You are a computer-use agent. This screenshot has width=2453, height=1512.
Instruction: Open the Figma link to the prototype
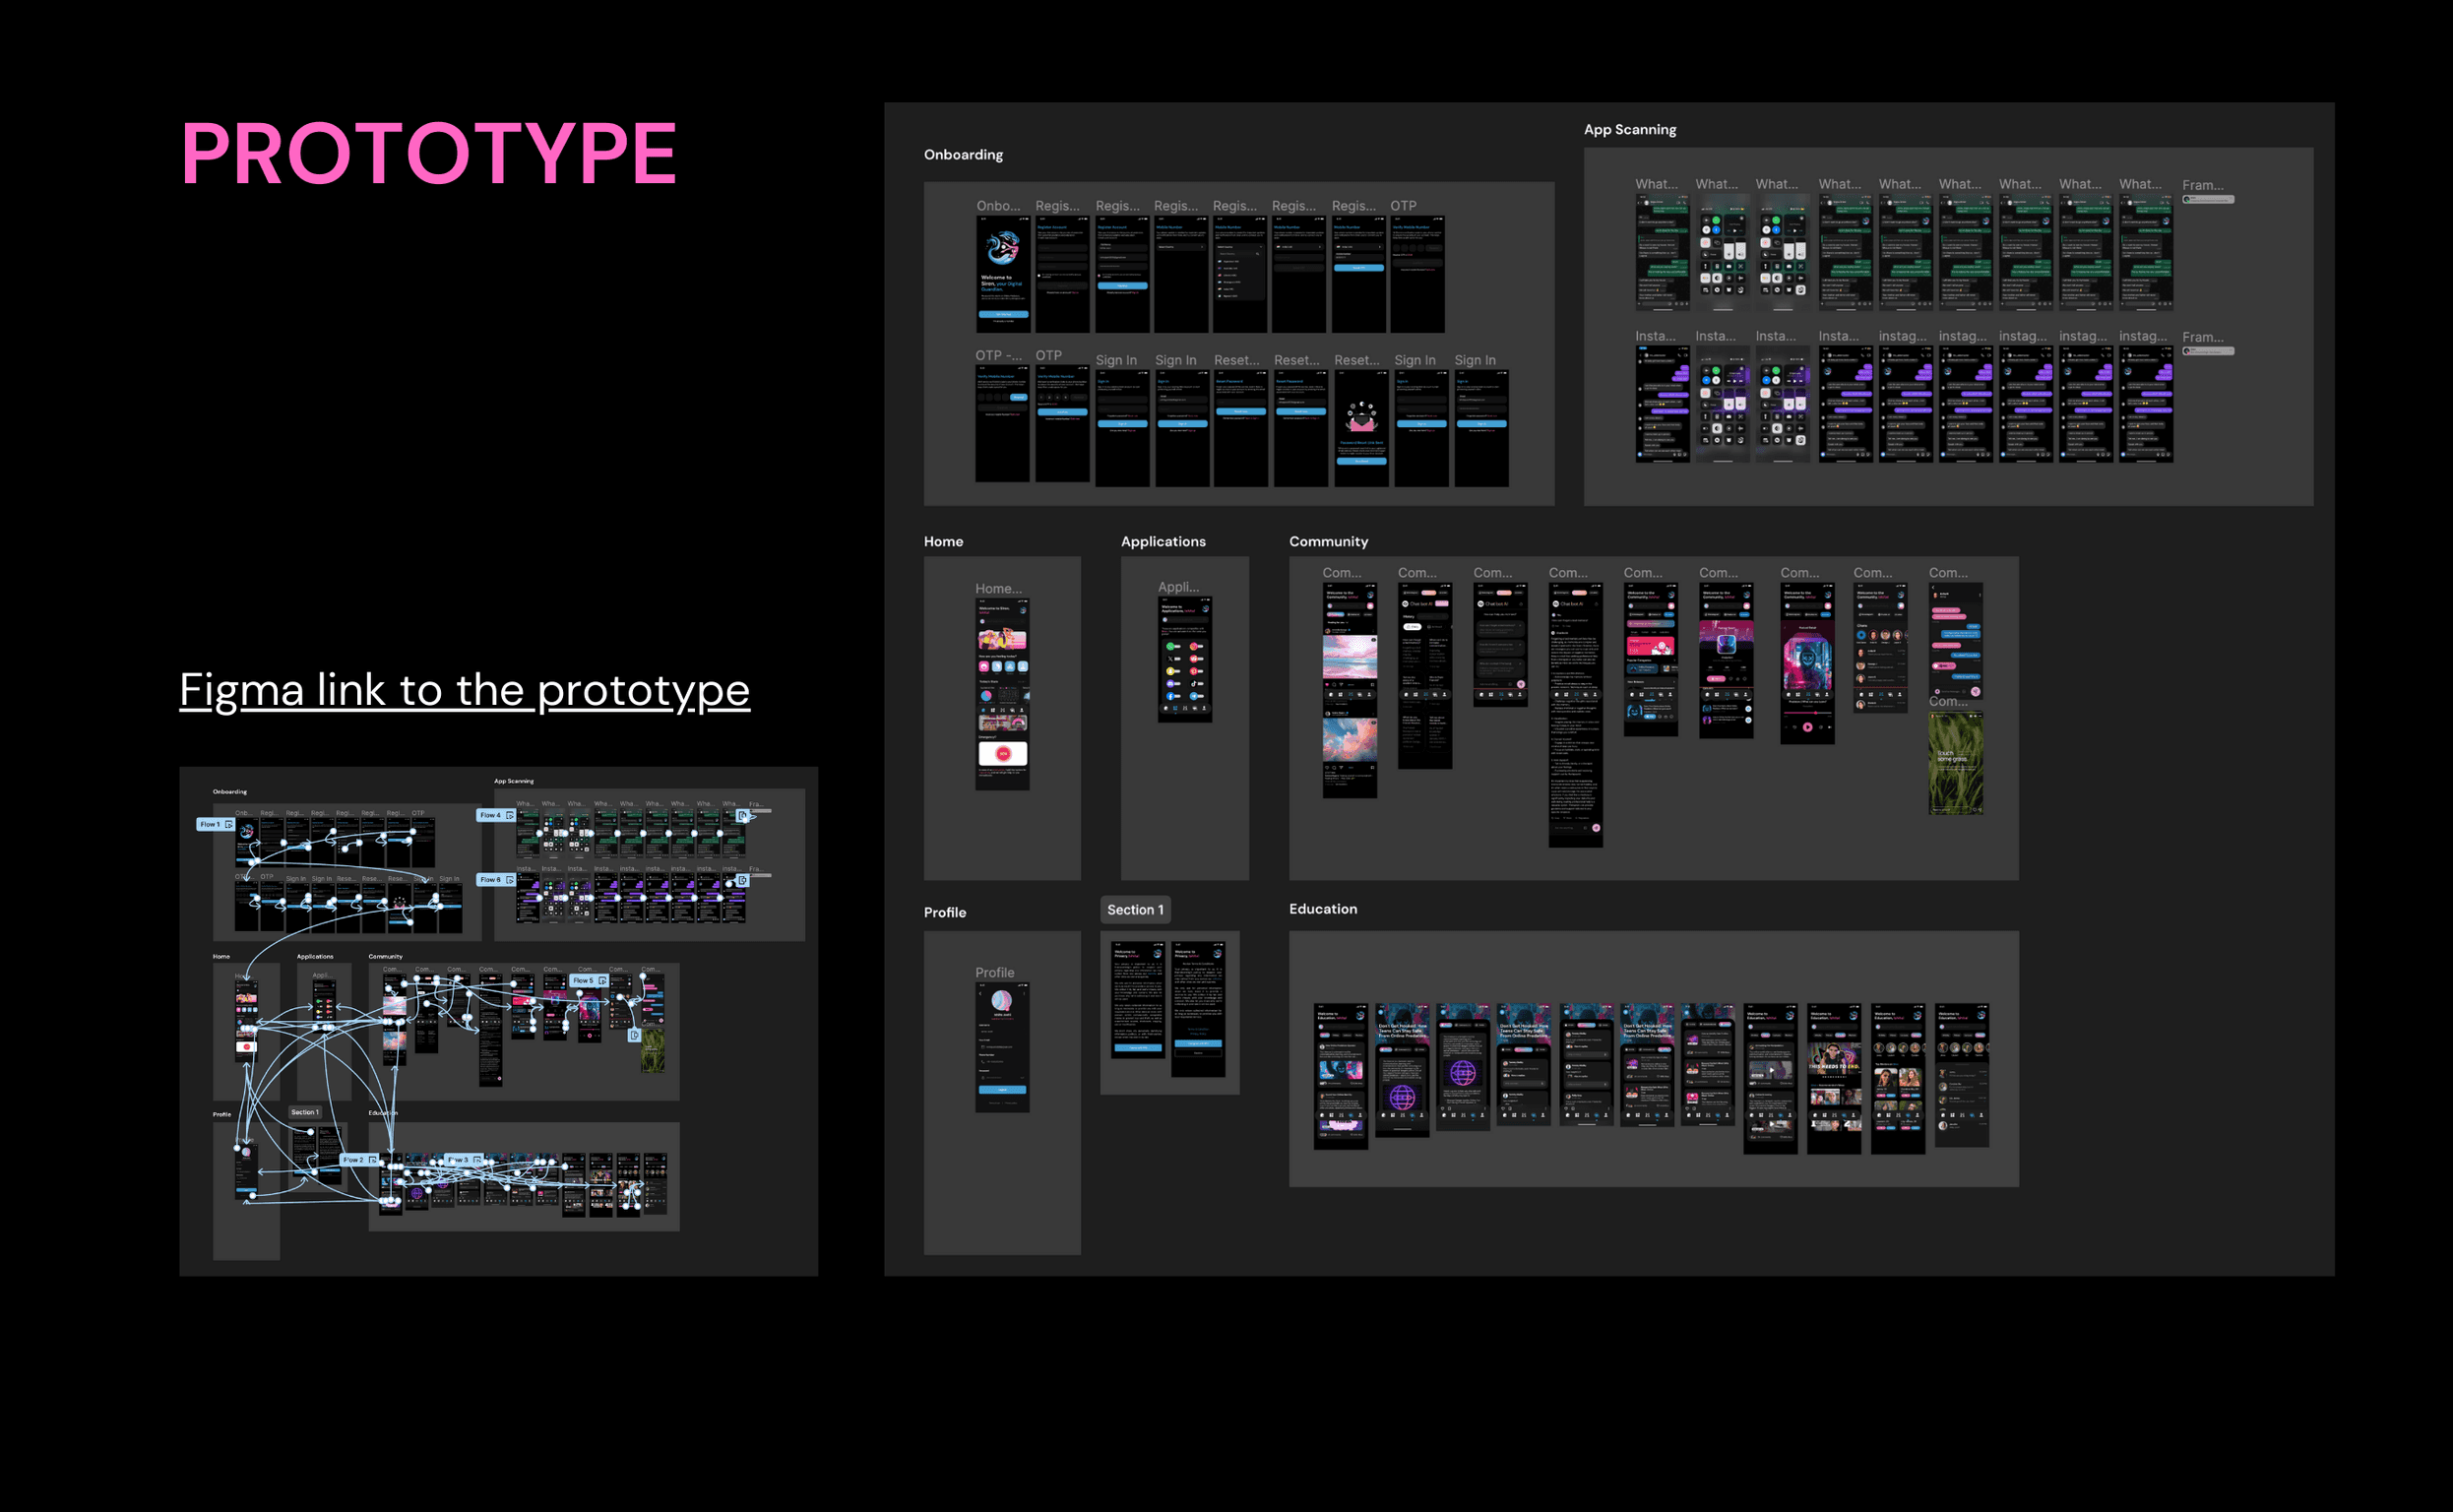point(464,690)
